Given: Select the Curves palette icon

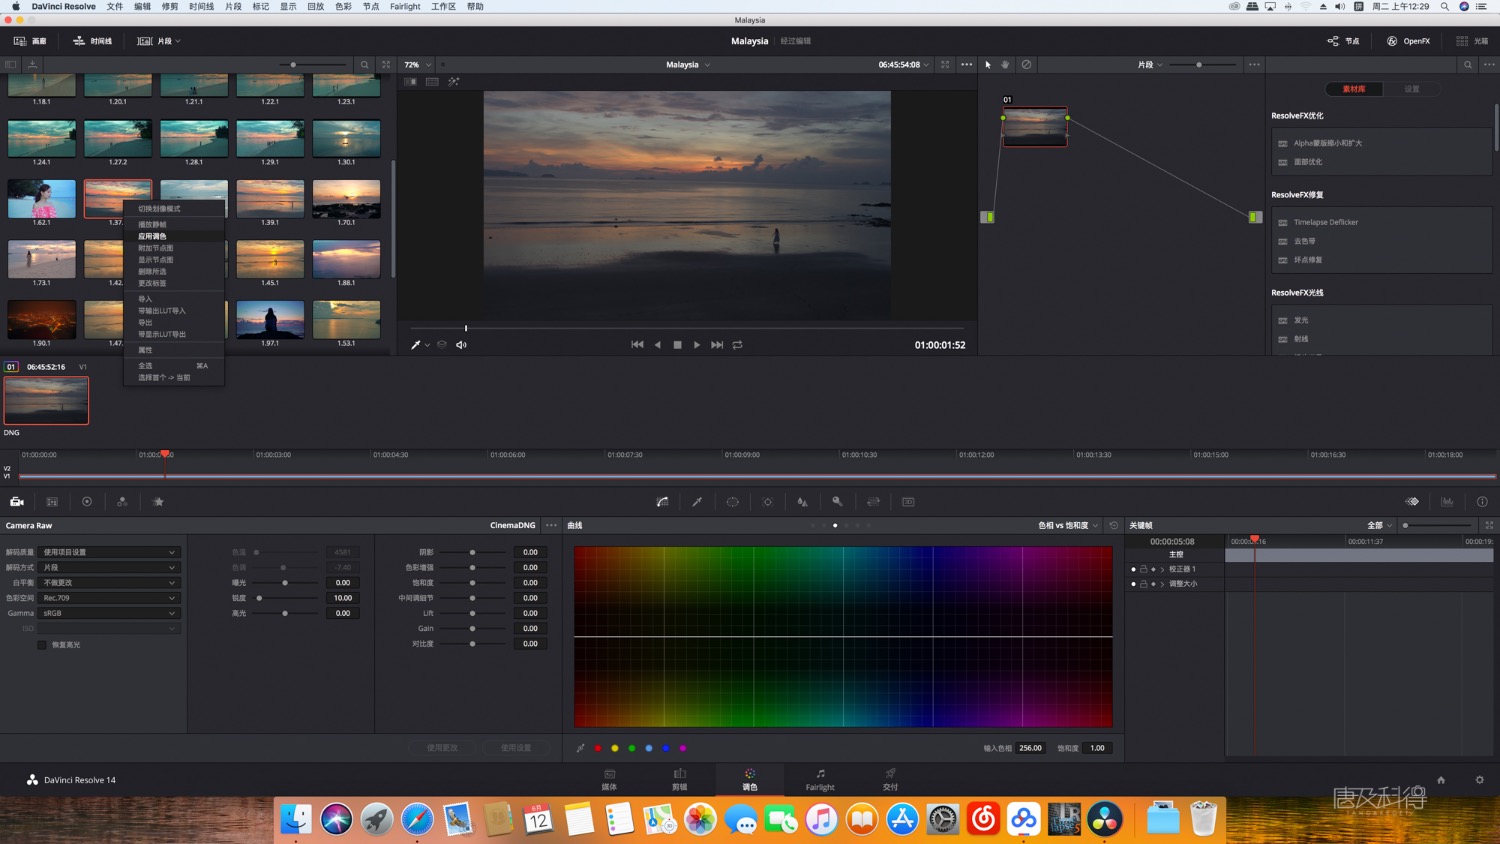Looking at the screenshot, I should click(x=662, y=502).
